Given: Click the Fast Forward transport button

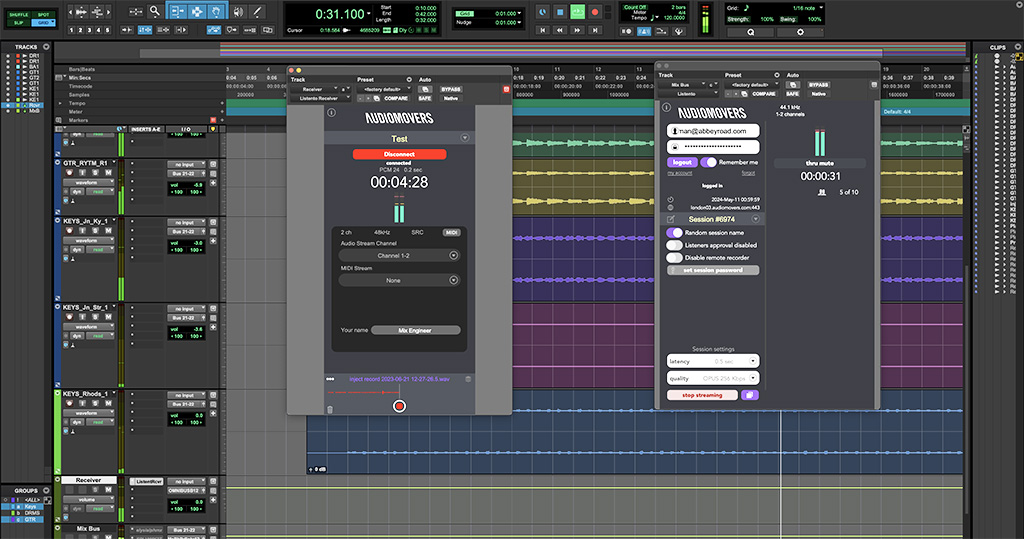Looking at the screenshot, I should pos(577,30).
